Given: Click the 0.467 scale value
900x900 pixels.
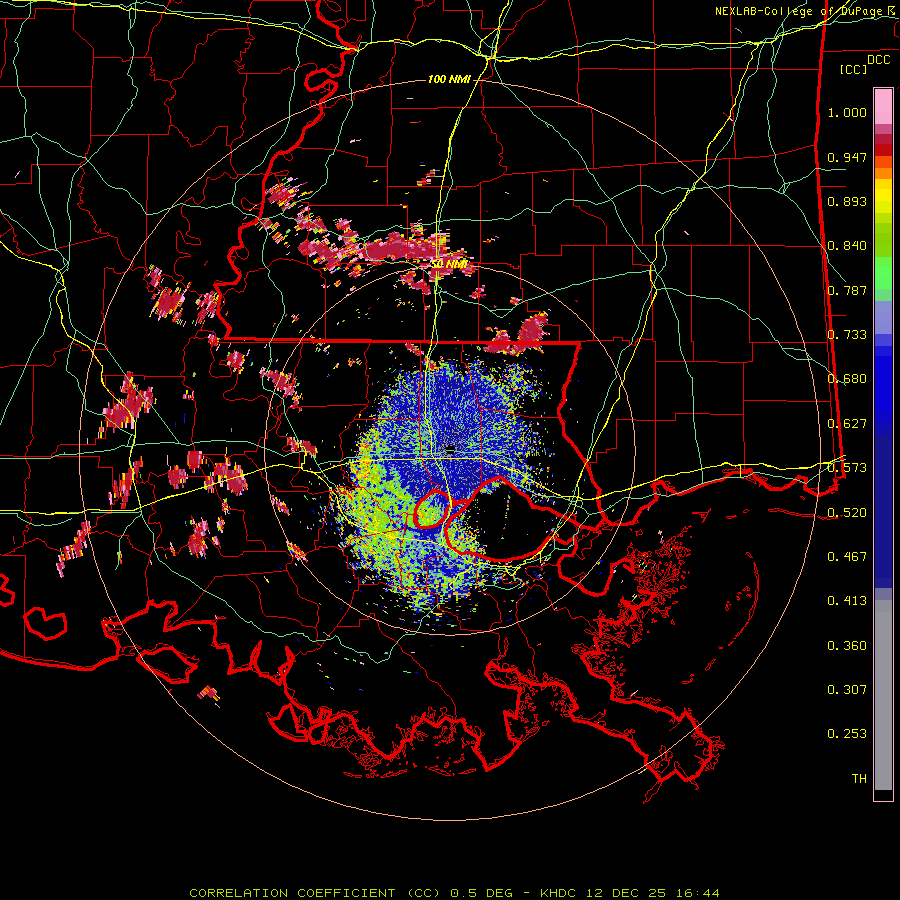Looking at the screenshot, I should (x=847, y=557).
